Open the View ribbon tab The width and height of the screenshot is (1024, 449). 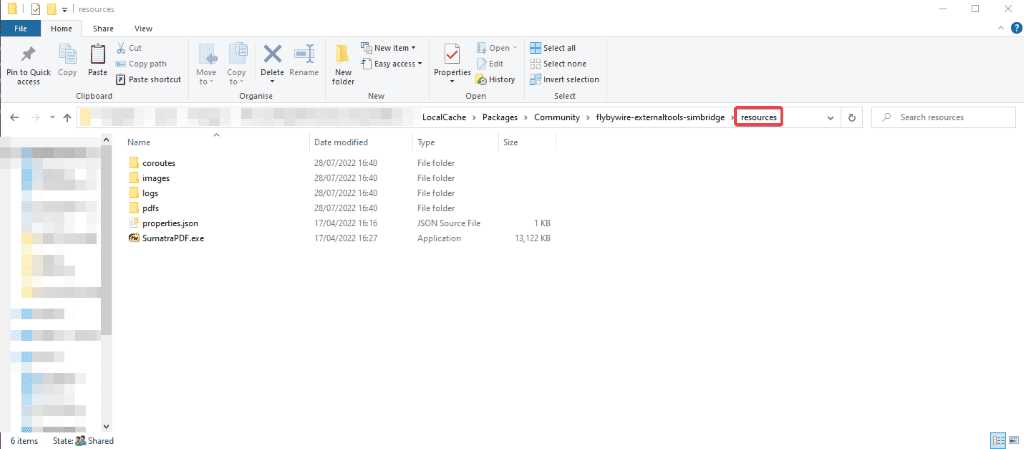pyautogui.click(x=143, y=29)
